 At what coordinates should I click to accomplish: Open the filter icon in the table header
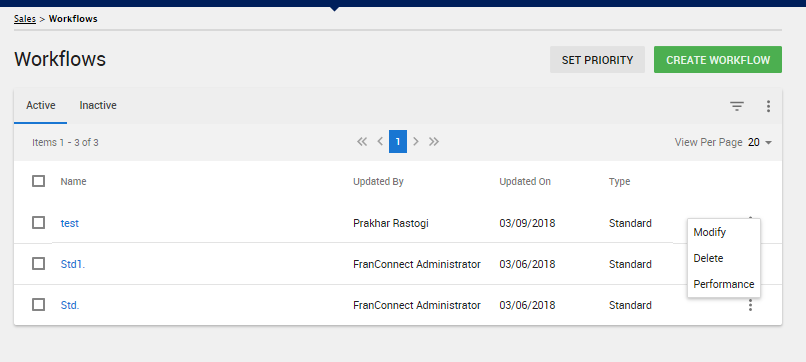[737, 106]
